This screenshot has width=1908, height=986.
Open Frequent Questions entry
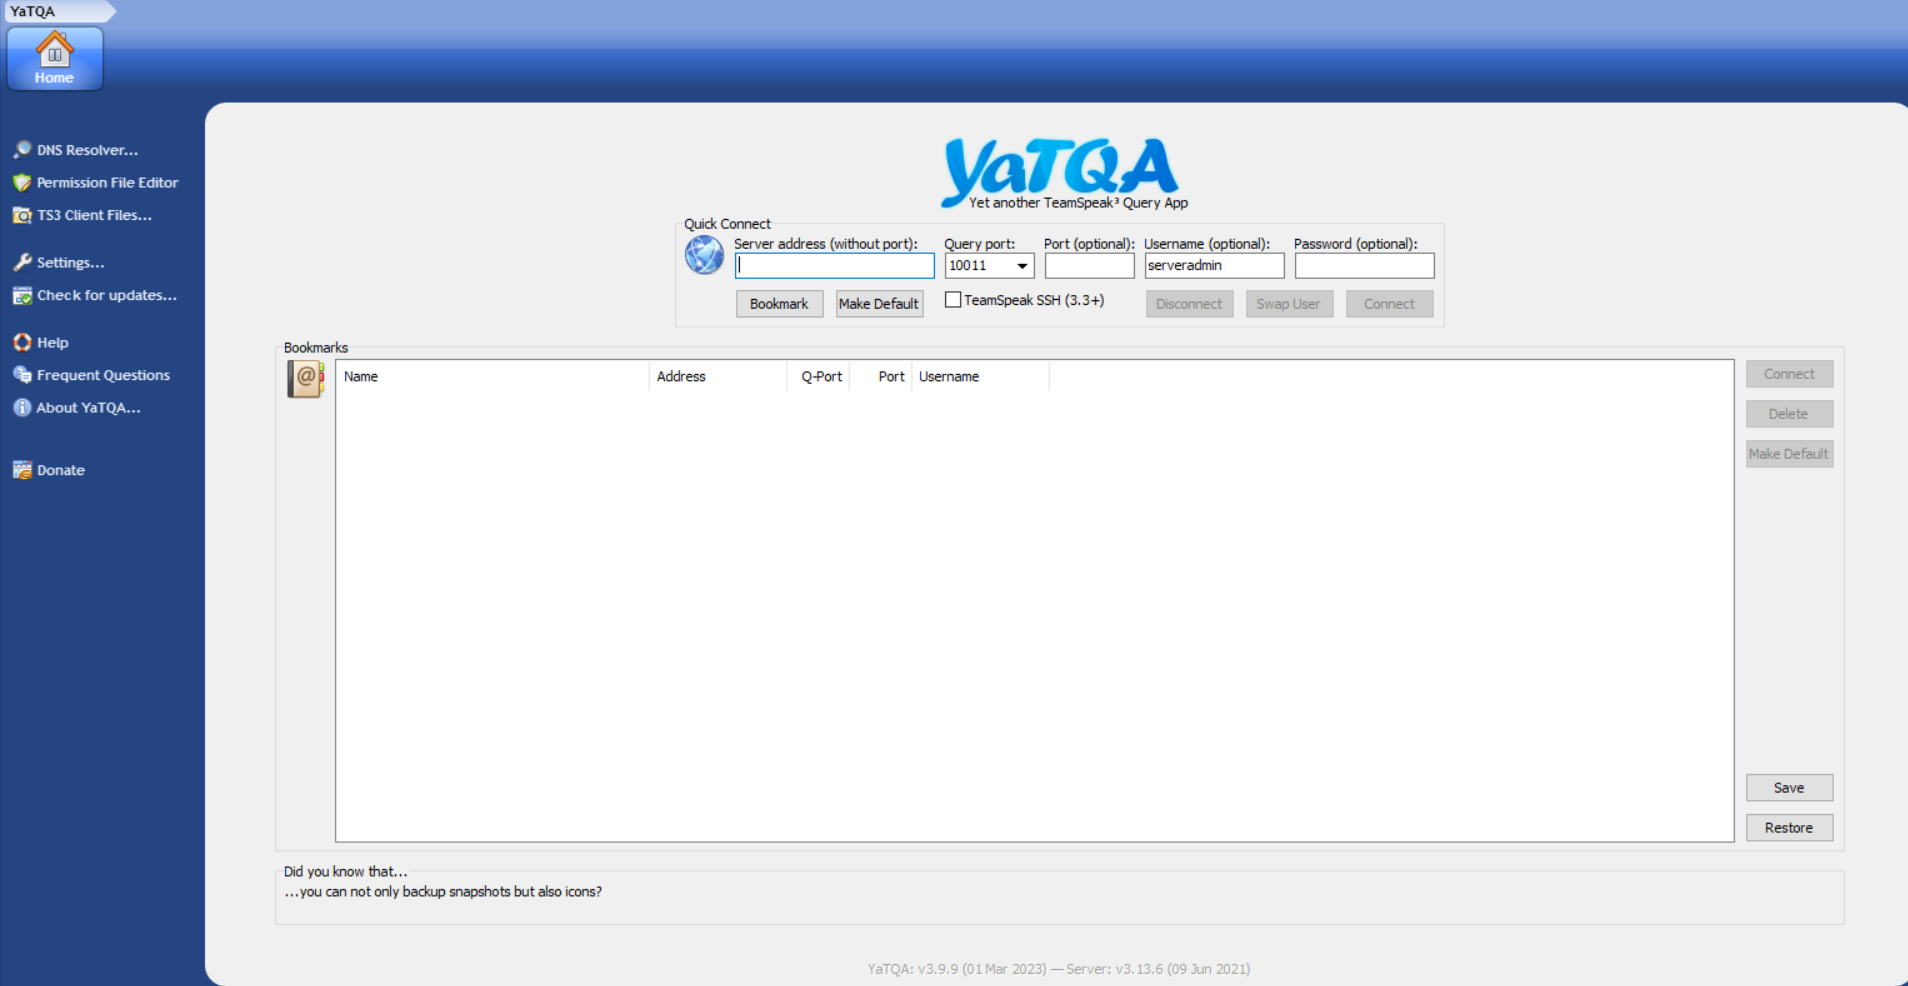pyautogui.click(x=104, y=375)
